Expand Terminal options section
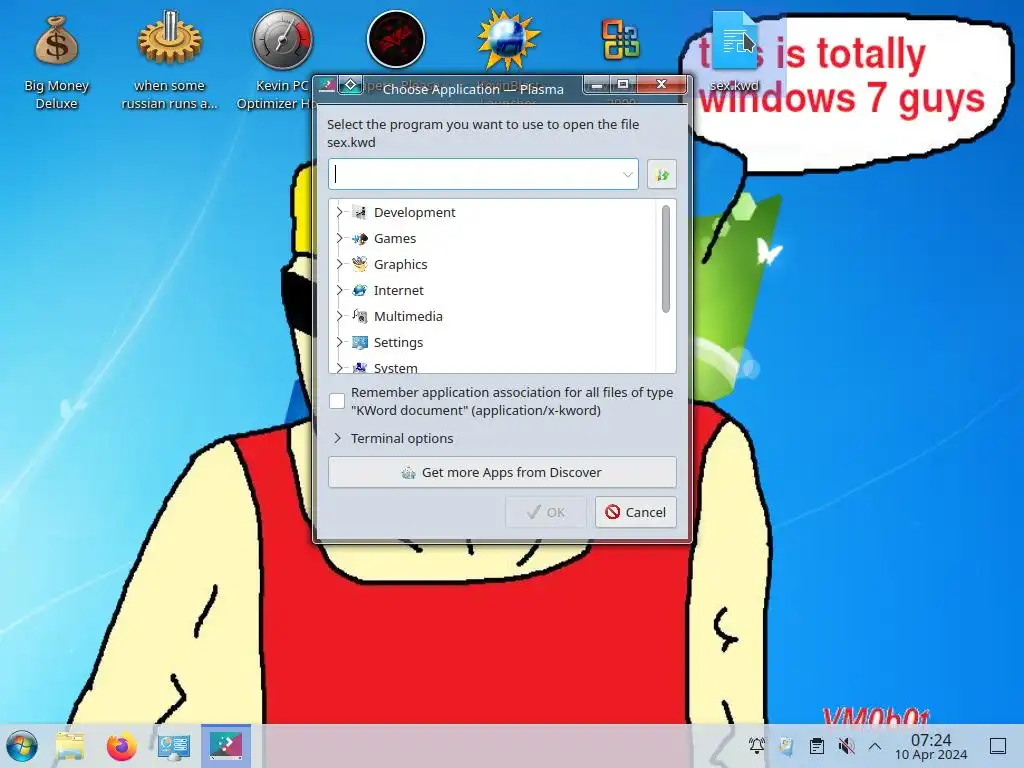This screenshot has width=1024, height=768. [x=337, y=438]
